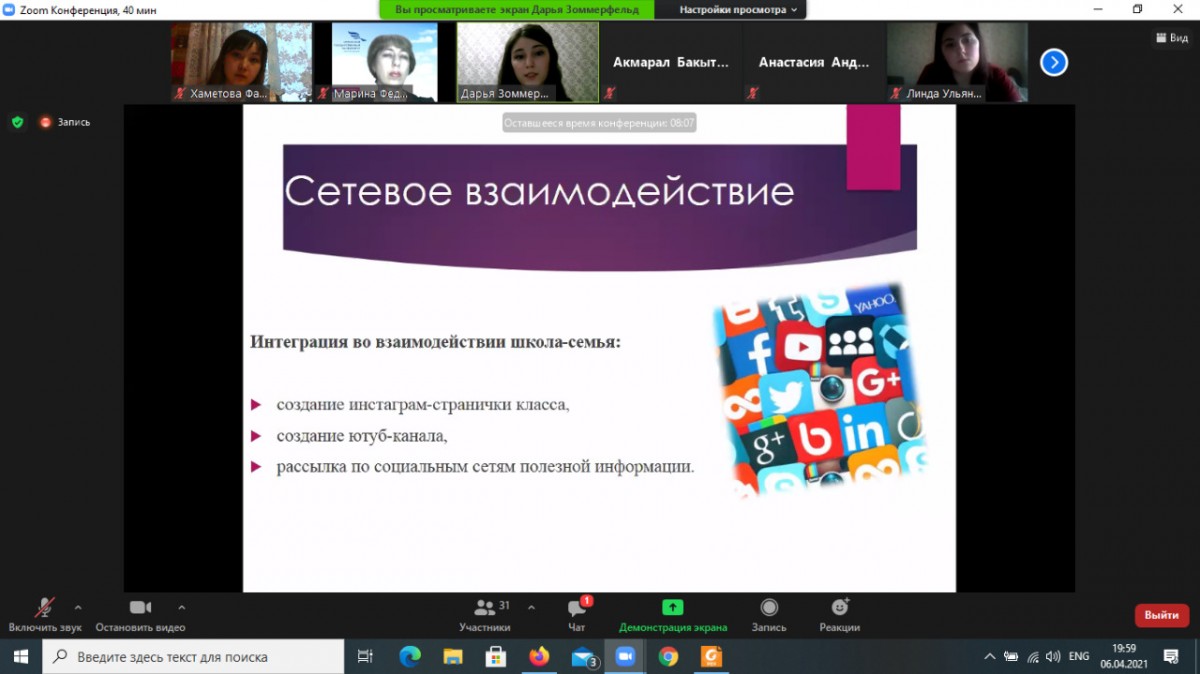
Task: Start screen sharing with Демонстрация экрана
Action: coord(672,614)
